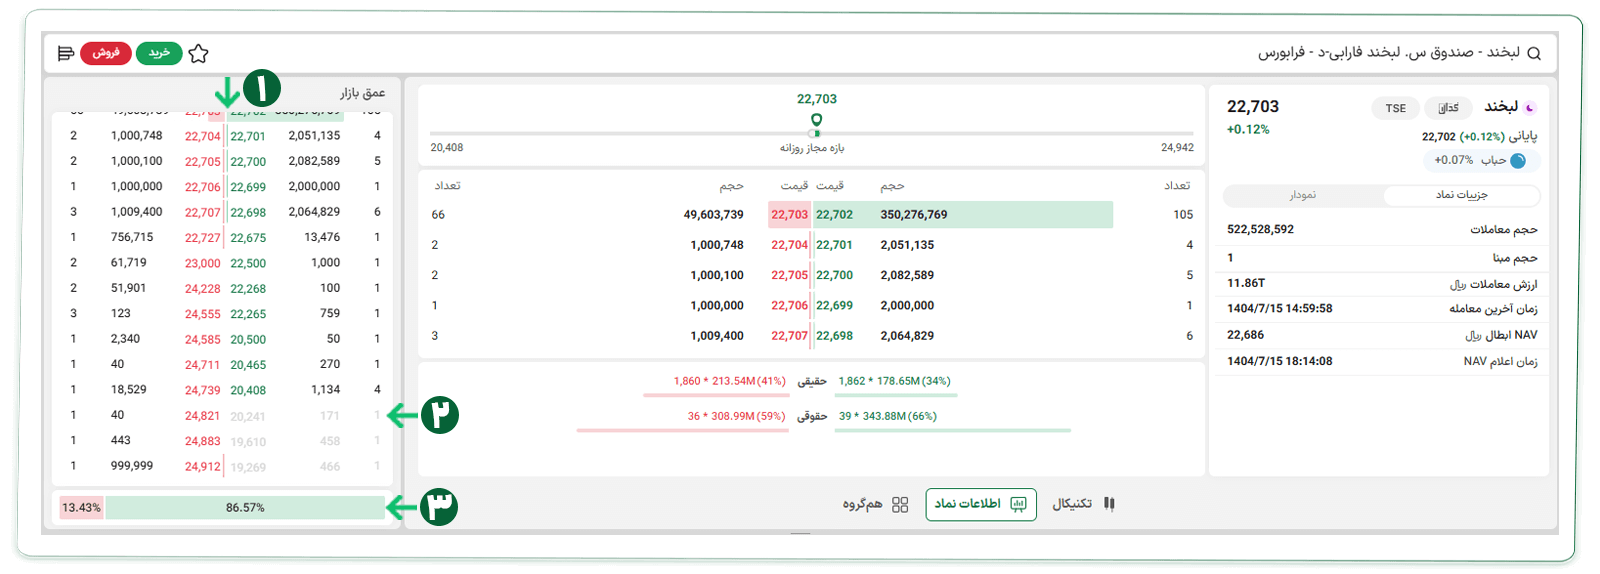Click the symbol search field text
1600x574 pixels.
click(1388, 53)
